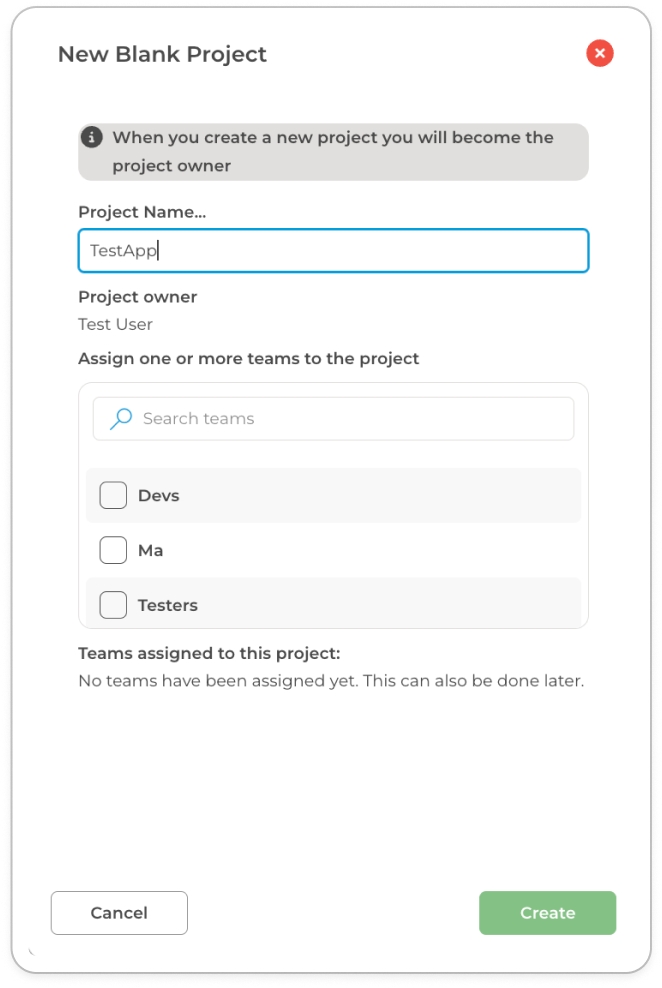Click into the Search teams field
This screenshot has height=988, width=662.
pyautogui.click(x=350, y=419)
